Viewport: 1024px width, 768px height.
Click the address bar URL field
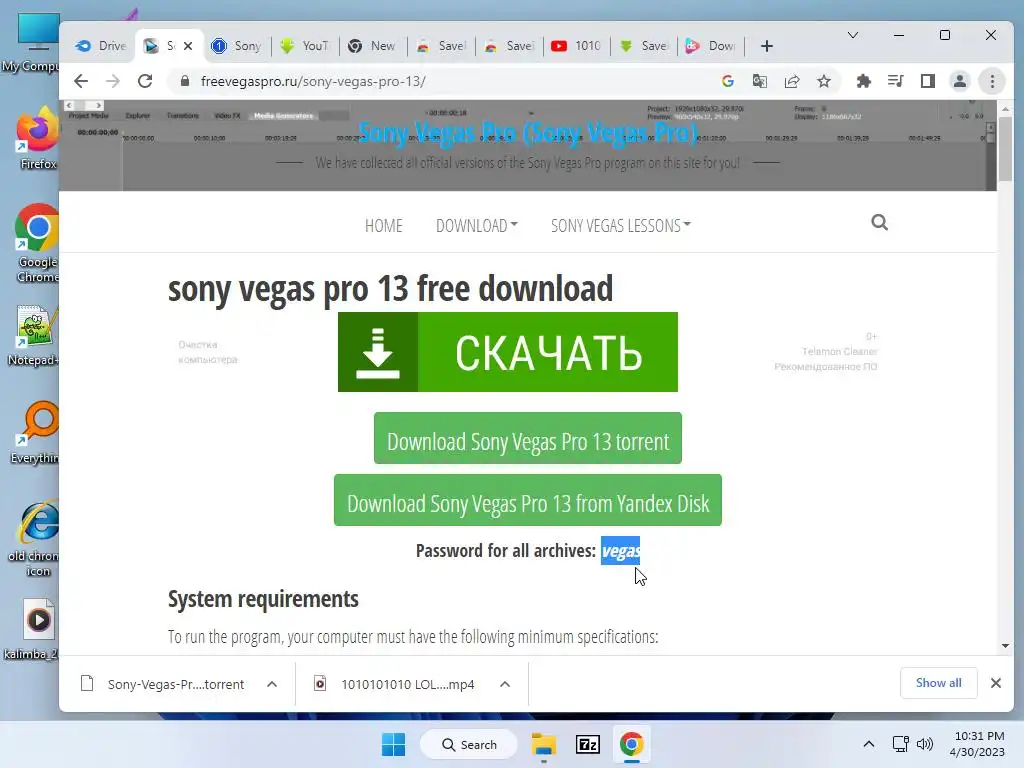click(x=444, y=81)
